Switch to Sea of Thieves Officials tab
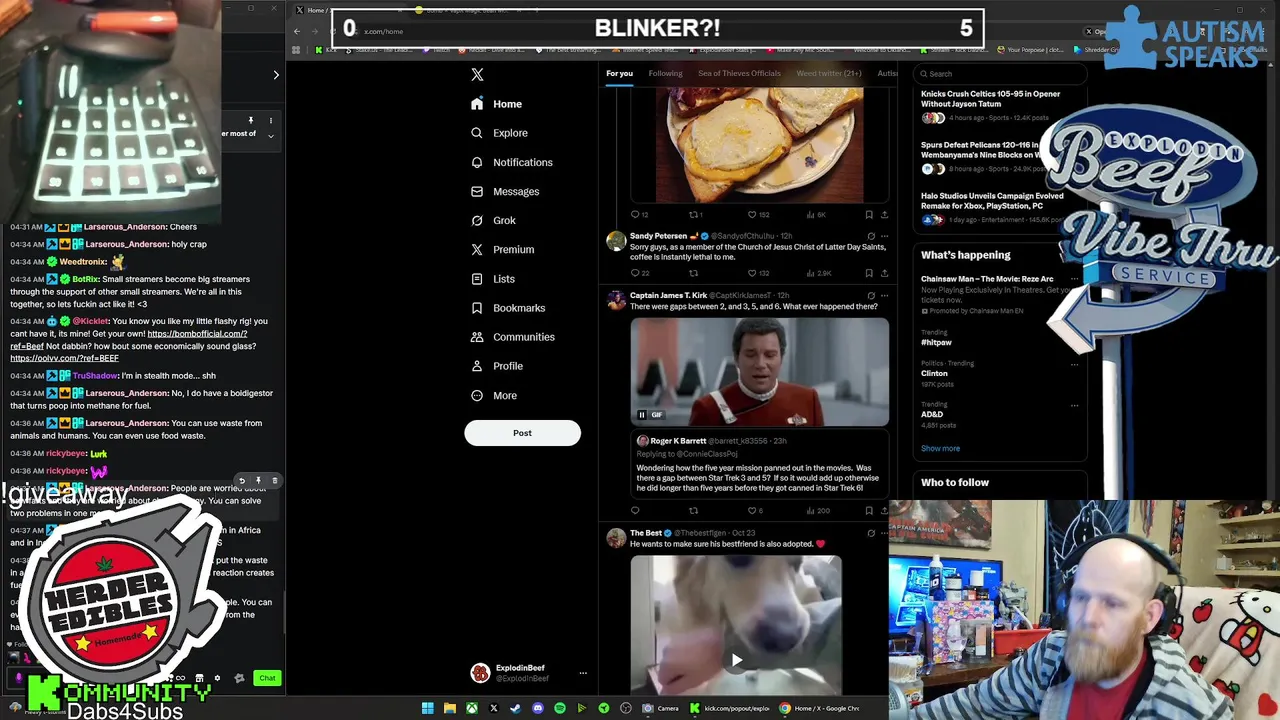Screen dimensions: 1280x720 739,73
